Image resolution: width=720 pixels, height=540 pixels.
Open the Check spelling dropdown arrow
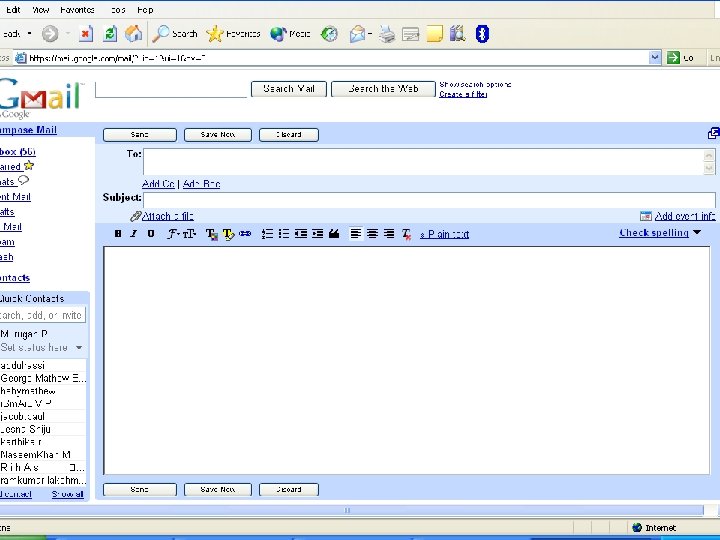697,233
